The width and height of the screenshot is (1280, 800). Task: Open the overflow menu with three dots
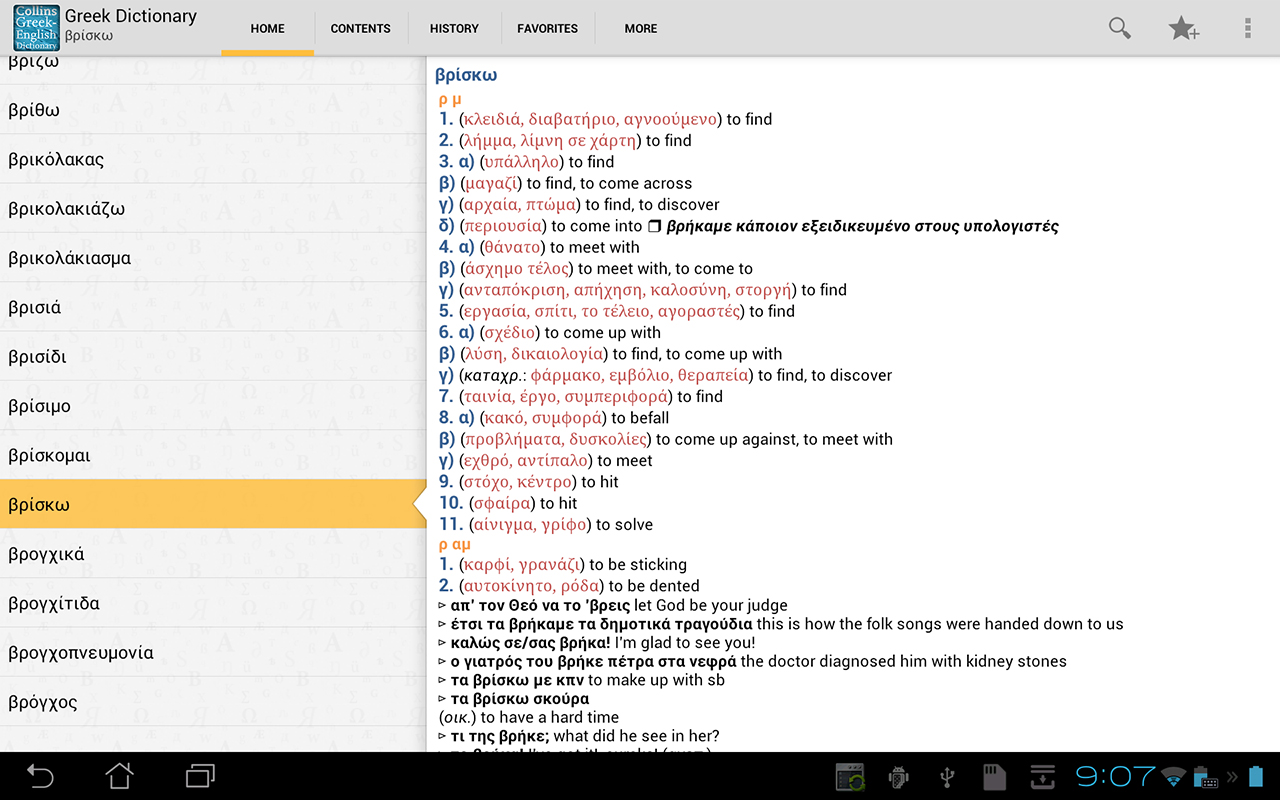(1248, 28)
